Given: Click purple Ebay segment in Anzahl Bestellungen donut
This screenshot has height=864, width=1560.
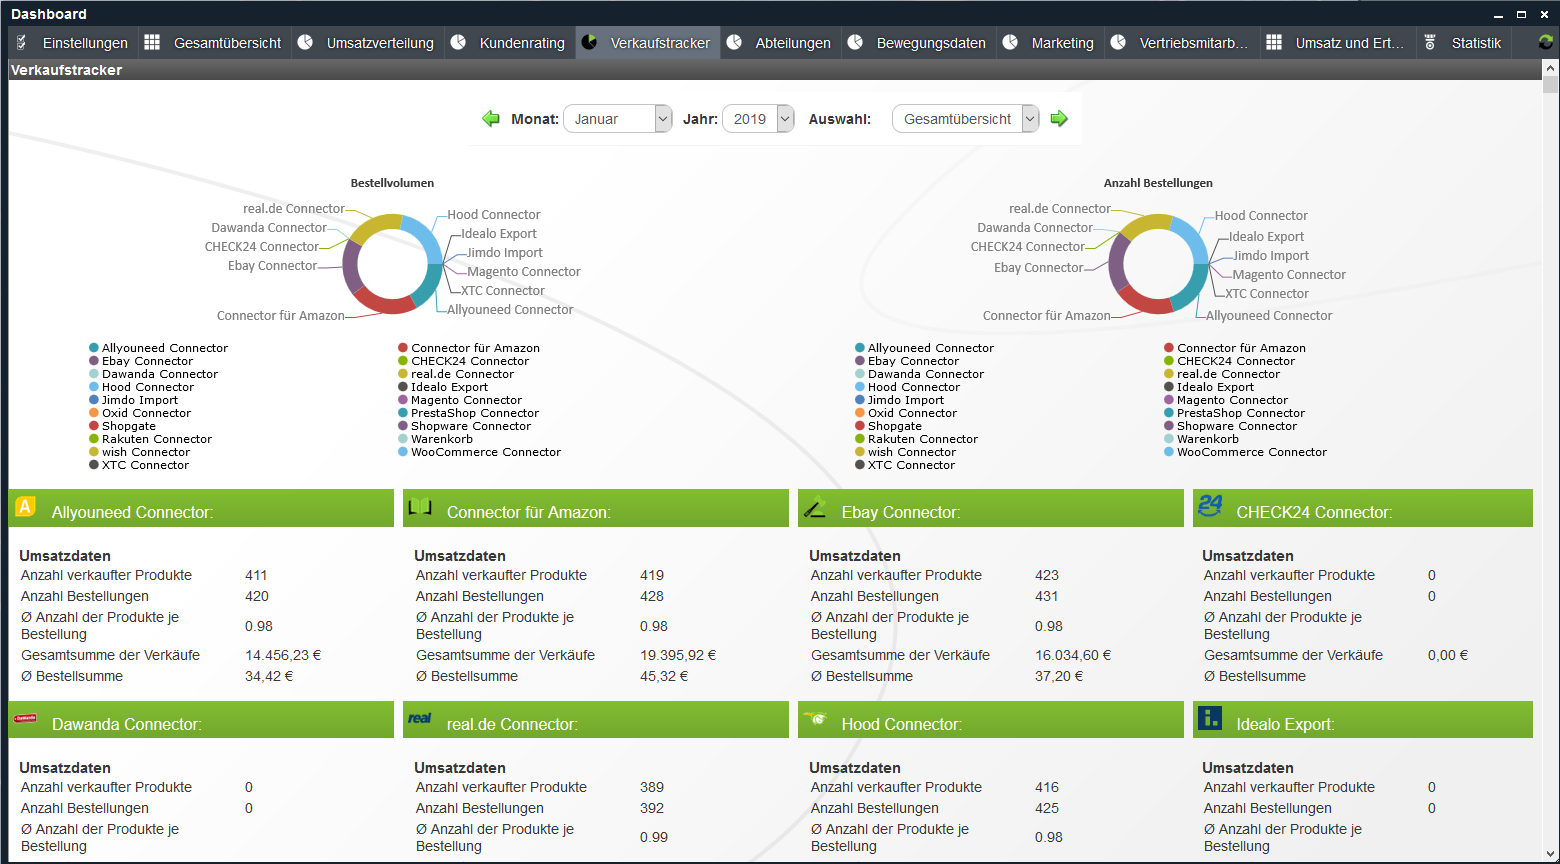Looking at the screenshot, I should pos(1118,262).
